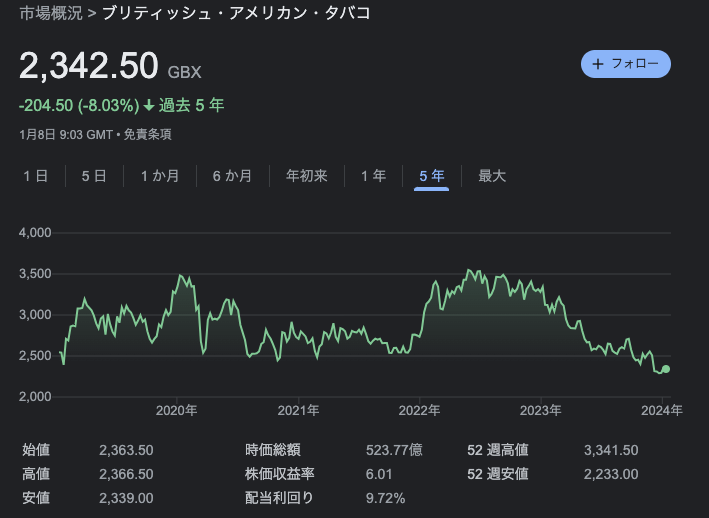Image resolution: width=709 pixels, height=518 pixels.
Task: Click the plus icon in follow button
Action: 598,64
